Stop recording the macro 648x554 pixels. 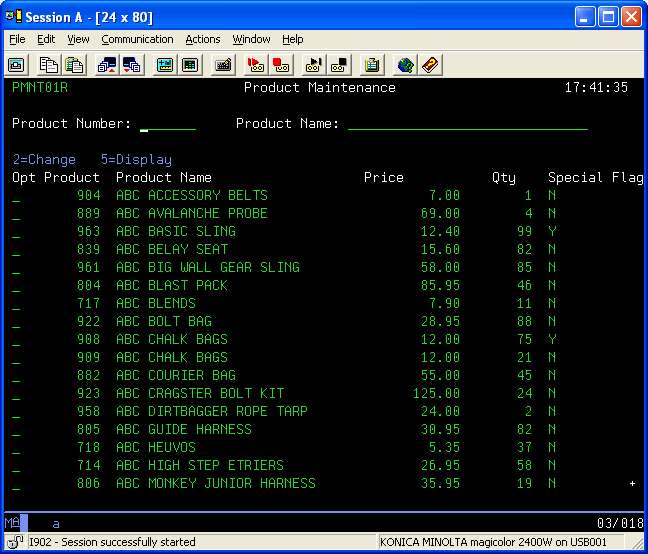tap(281, 65)
